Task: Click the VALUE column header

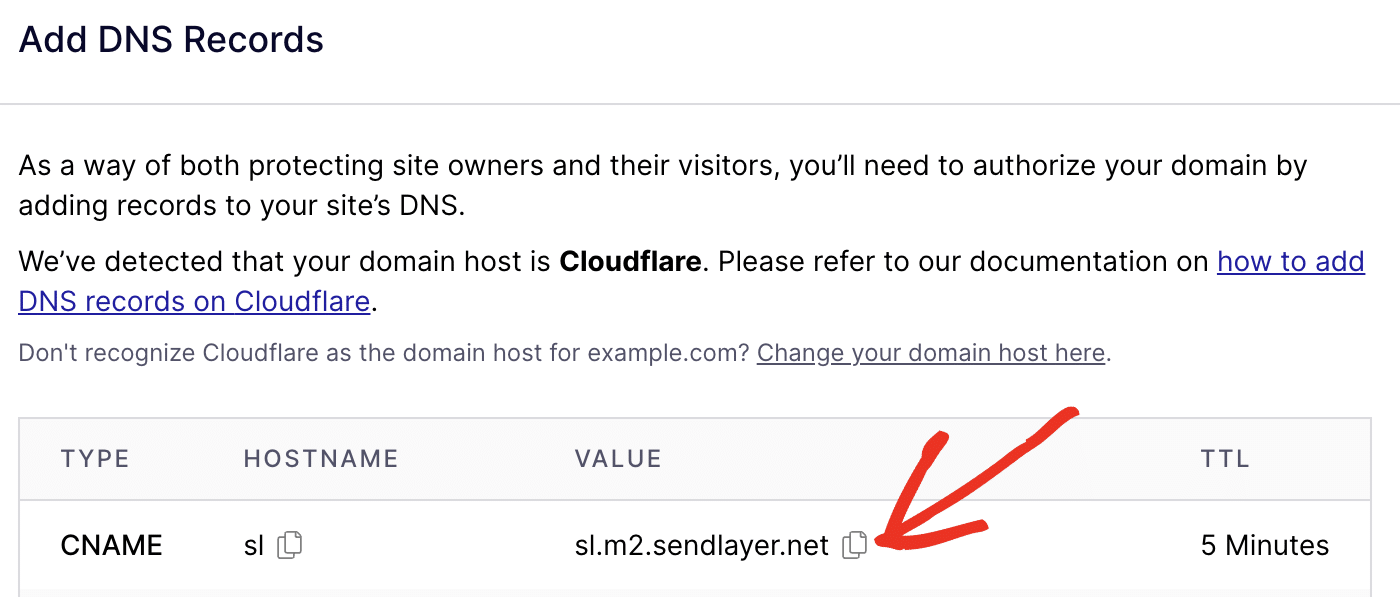Action: point(617,459)
